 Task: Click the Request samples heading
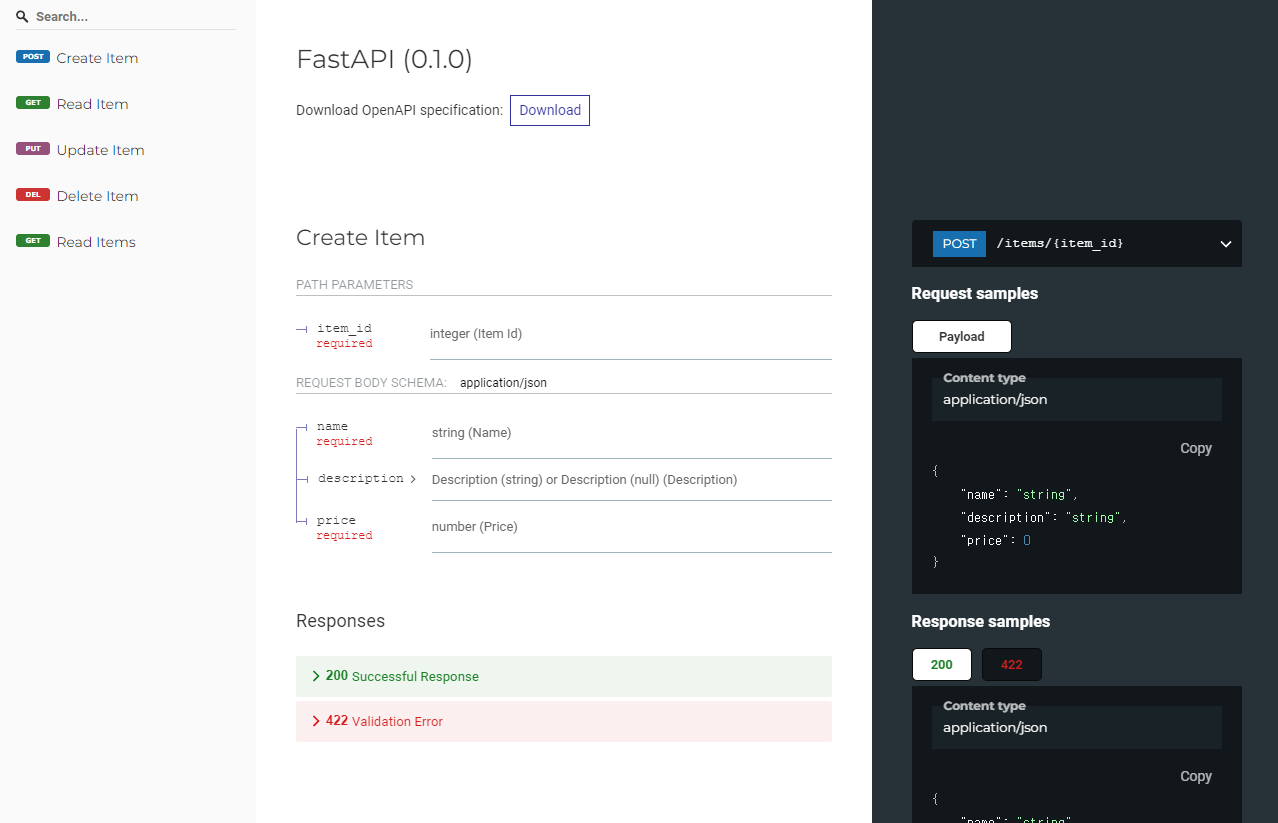(975, 294)
